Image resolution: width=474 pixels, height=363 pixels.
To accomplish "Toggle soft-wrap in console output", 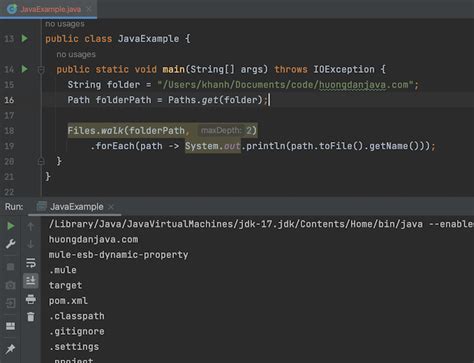I will click(x=31, y=263).
